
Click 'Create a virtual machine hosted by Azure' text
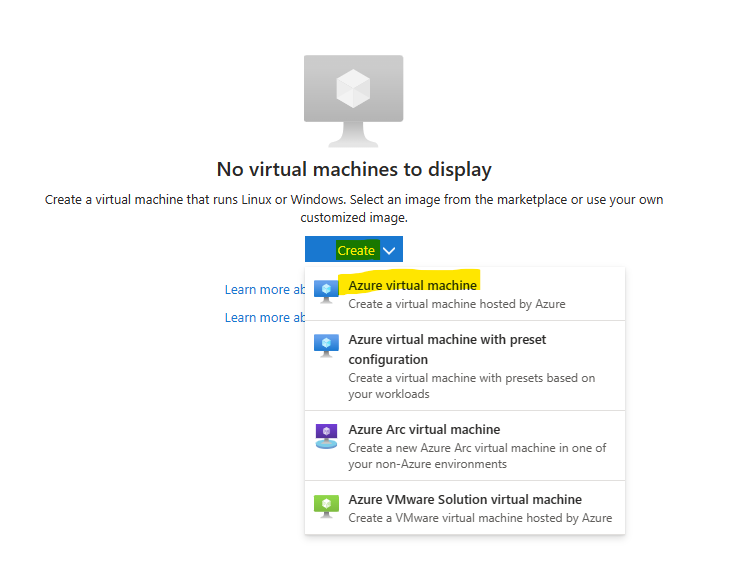click(457, 304)
